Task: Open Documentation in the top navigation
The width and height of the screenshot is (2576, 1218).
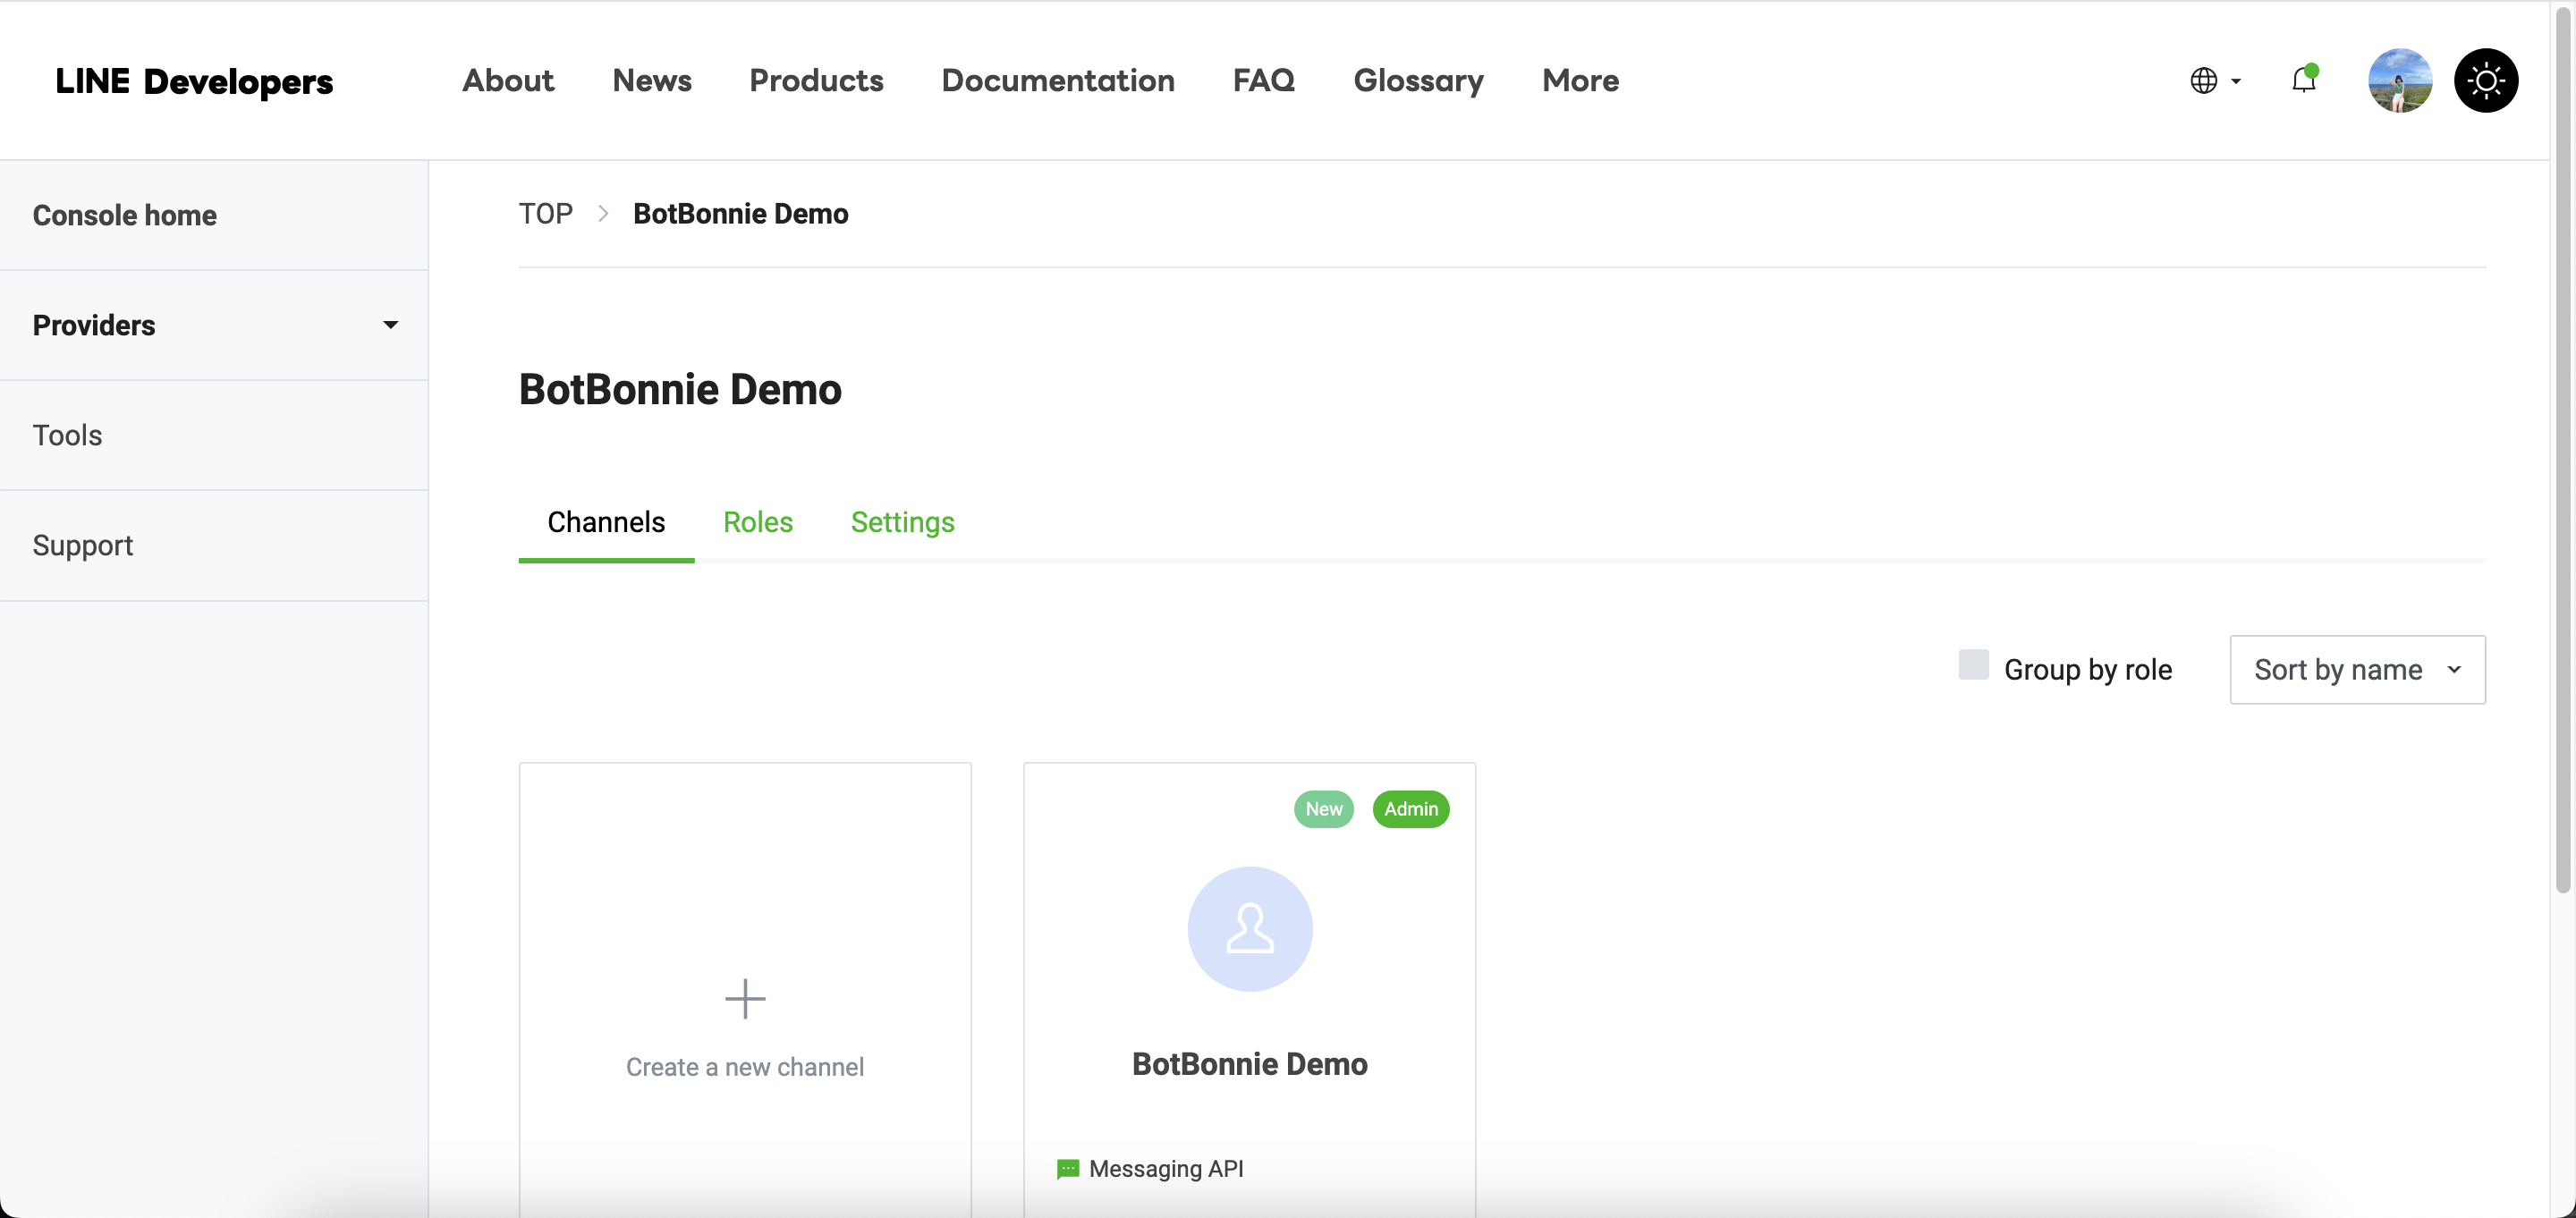Action: [x=1057, y=80]
